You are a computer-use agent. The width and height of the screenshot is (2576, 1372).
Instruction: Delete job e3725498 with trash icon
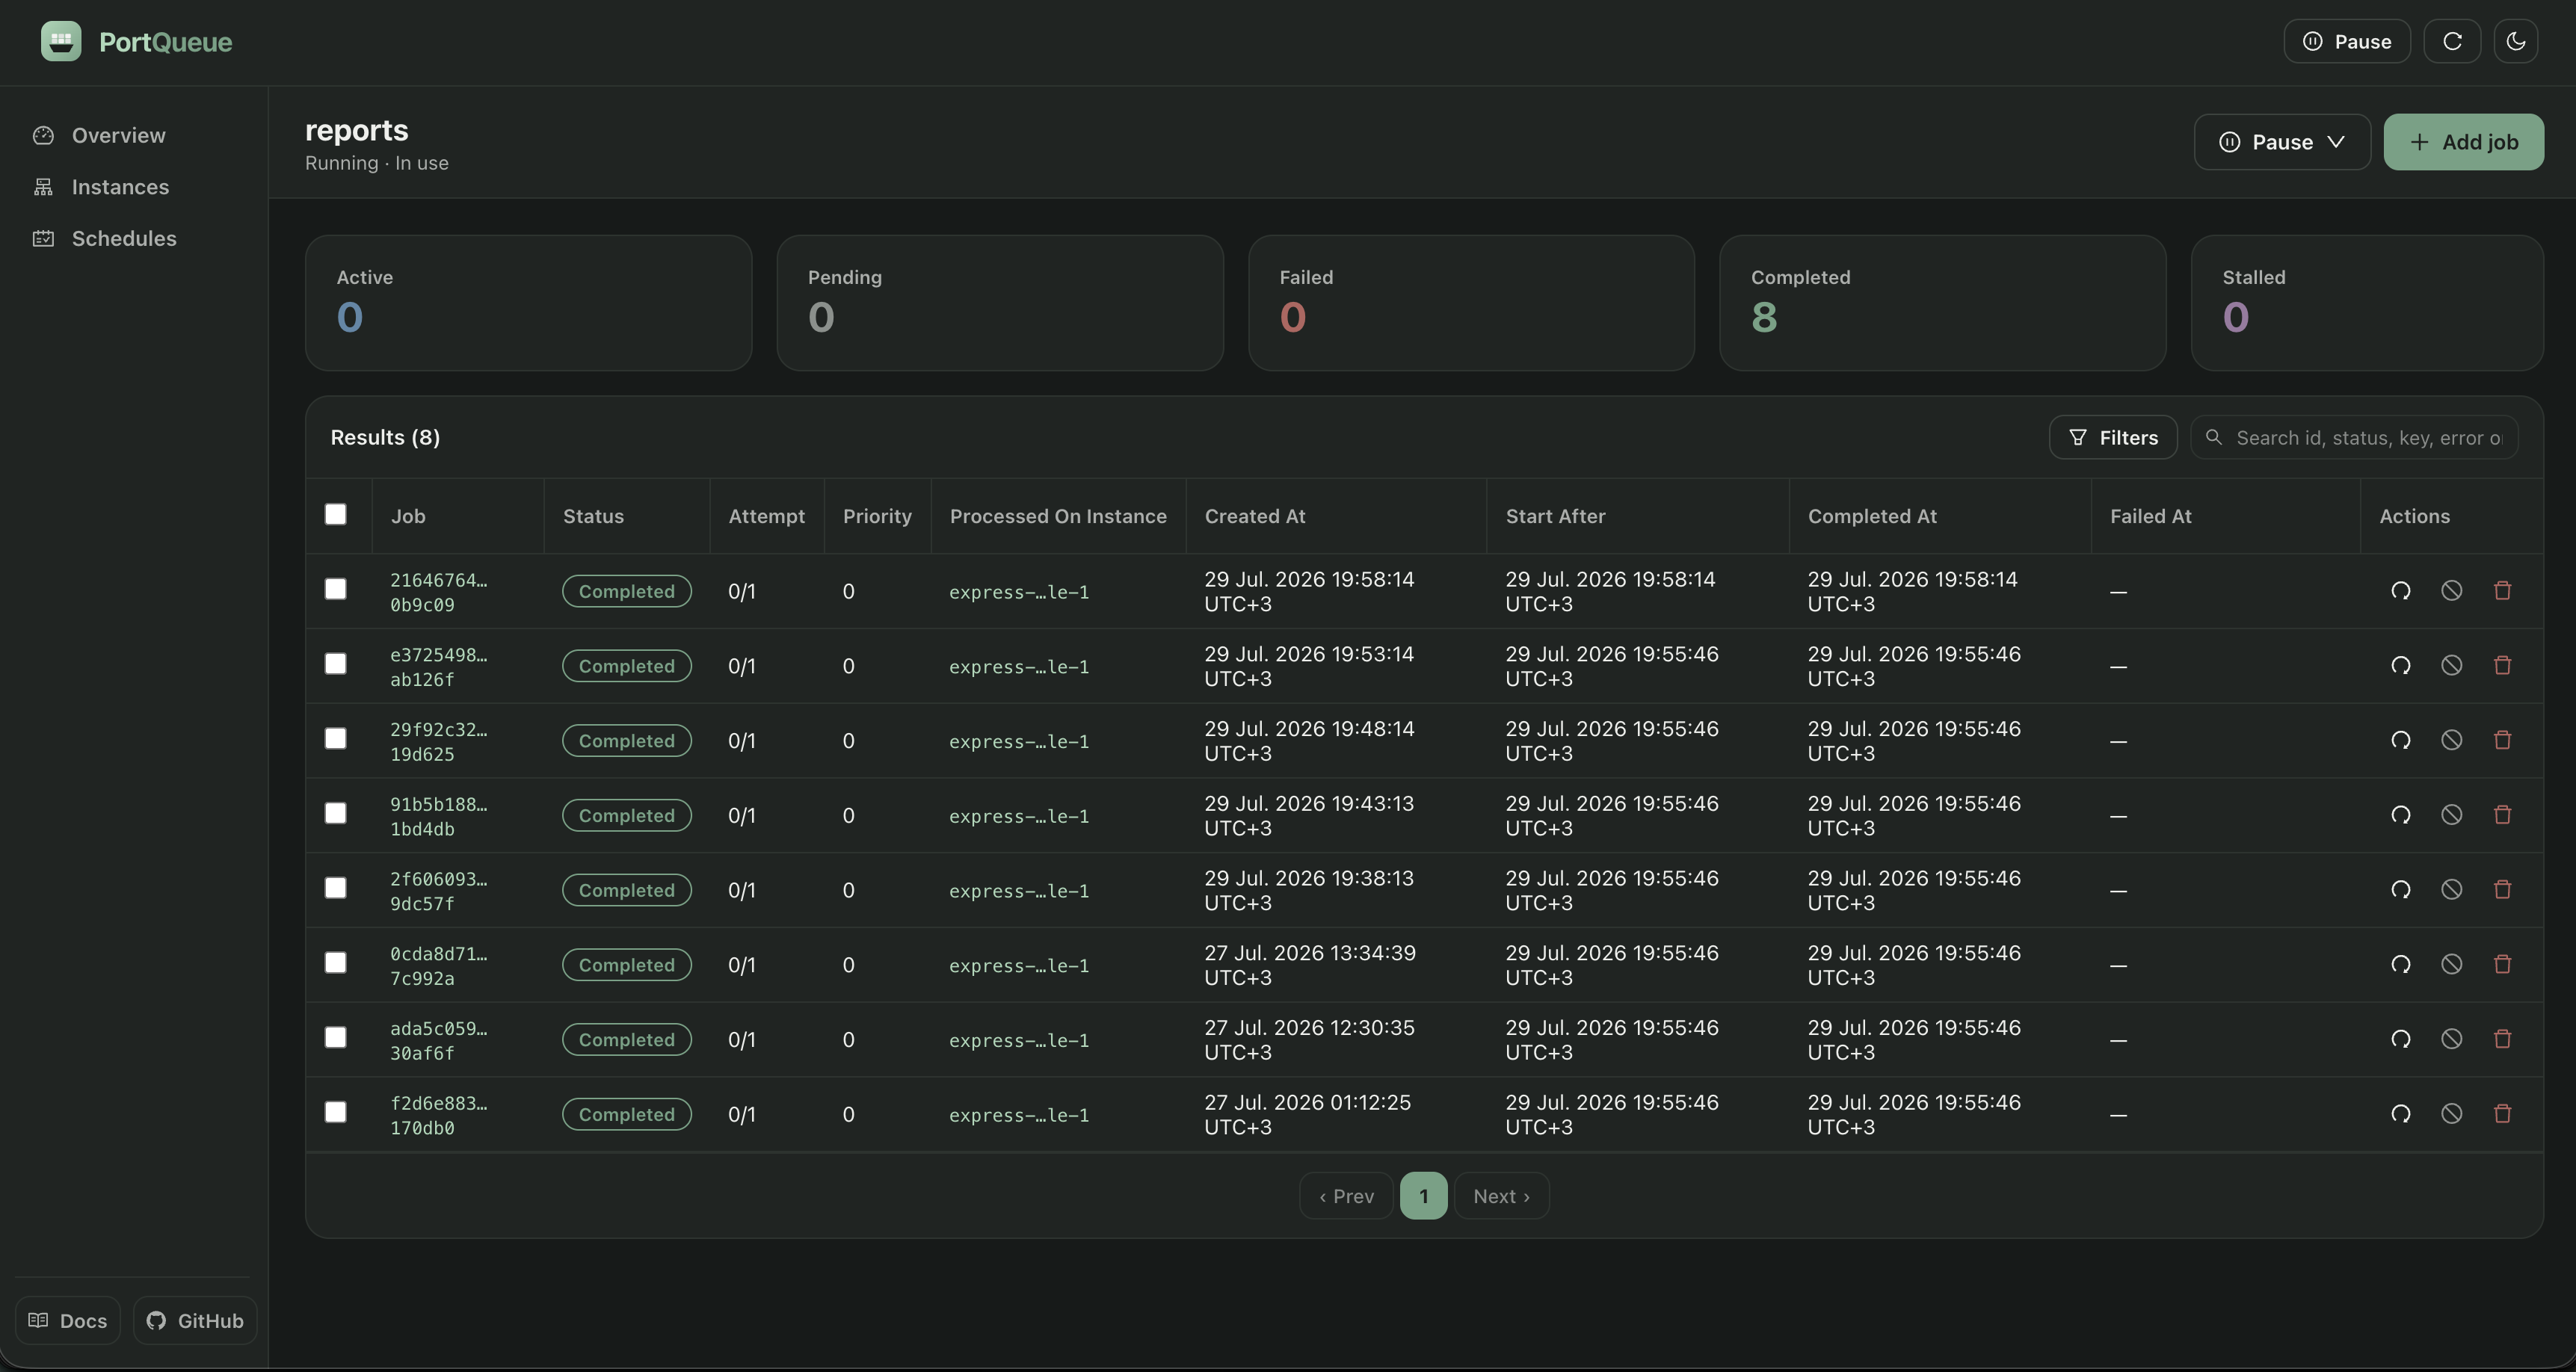2502,666
